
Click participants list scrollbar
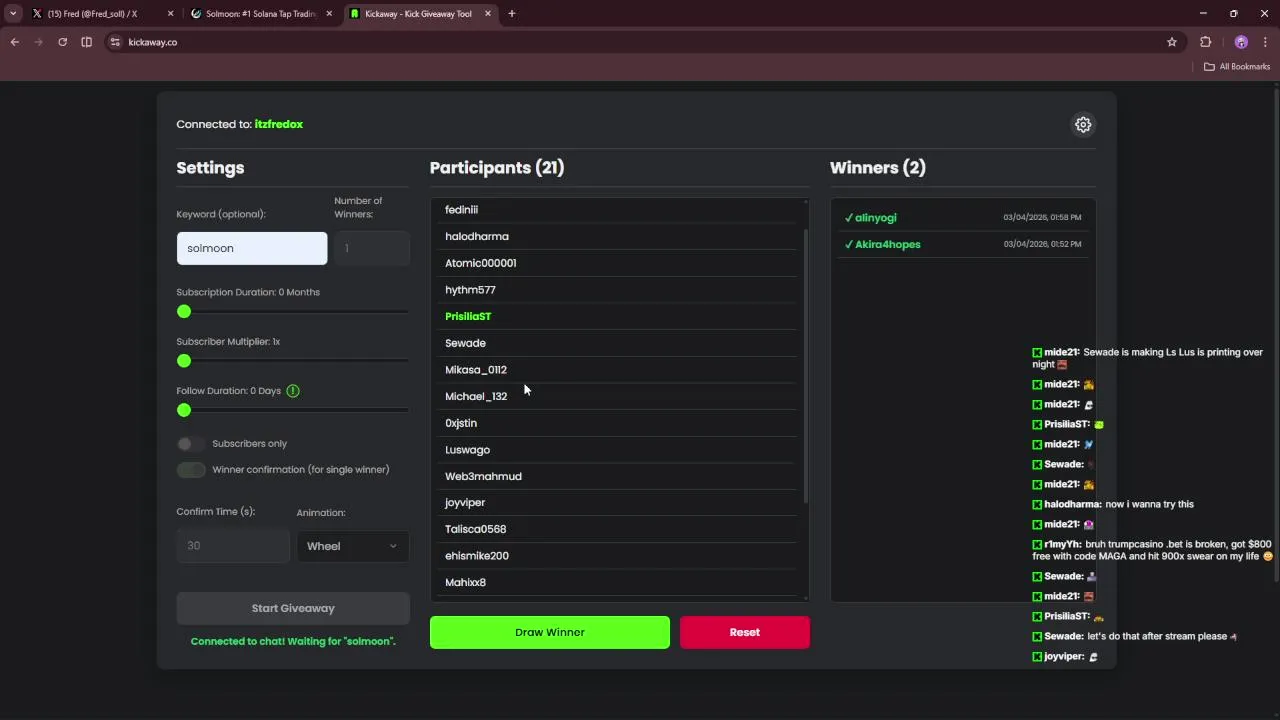click(x=806, y=365)
